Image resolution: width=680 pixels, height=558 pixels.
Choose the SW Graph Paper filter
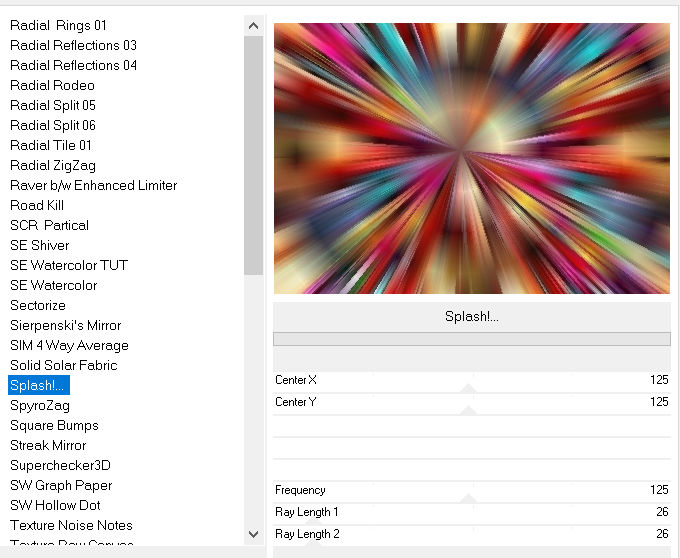coord(61,485)
